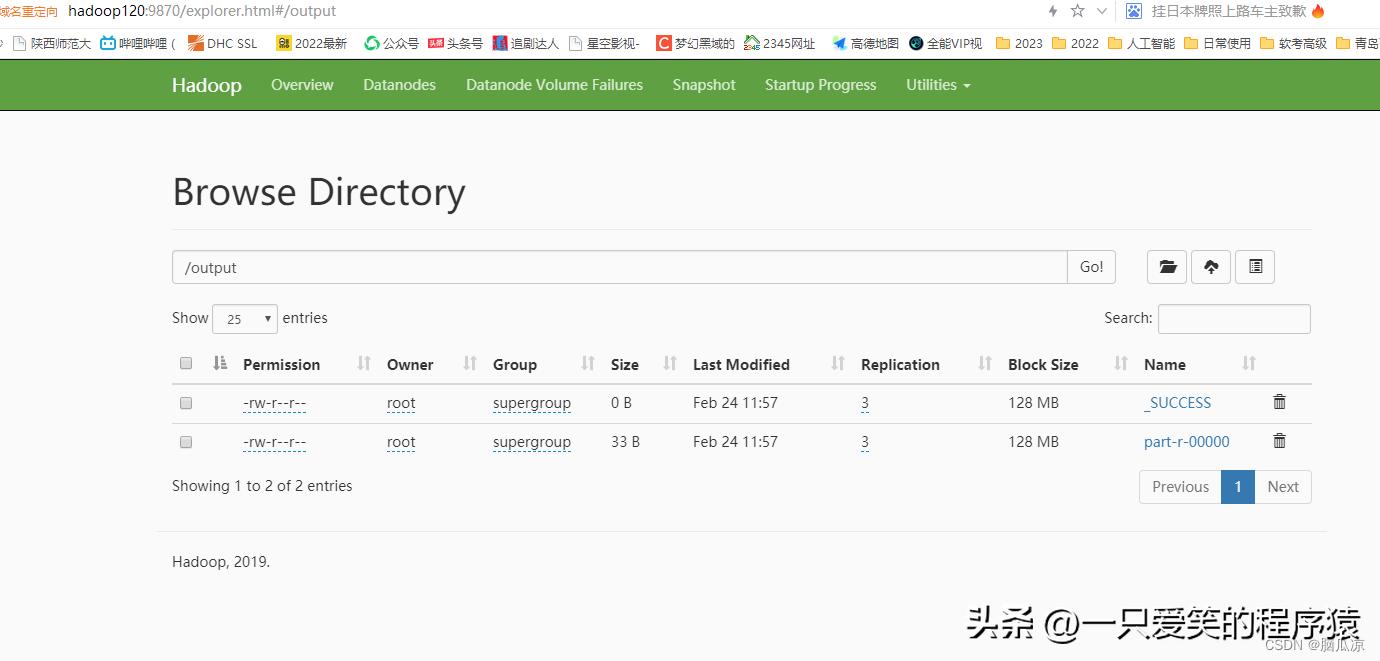Click the Cut & Paste clipboard icon
1380x661 pixels.
click(x=1254, y=267)
